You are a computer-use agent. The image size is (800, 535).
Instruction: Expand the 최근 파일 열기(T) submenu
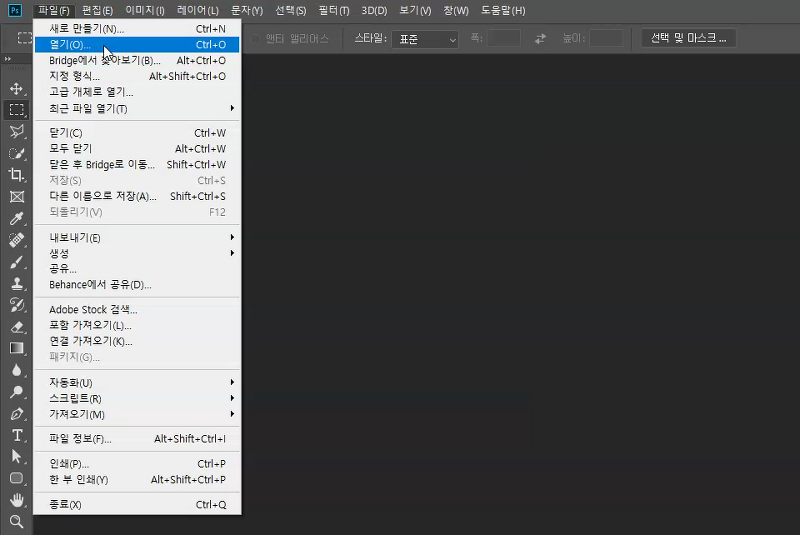(140, 108)
